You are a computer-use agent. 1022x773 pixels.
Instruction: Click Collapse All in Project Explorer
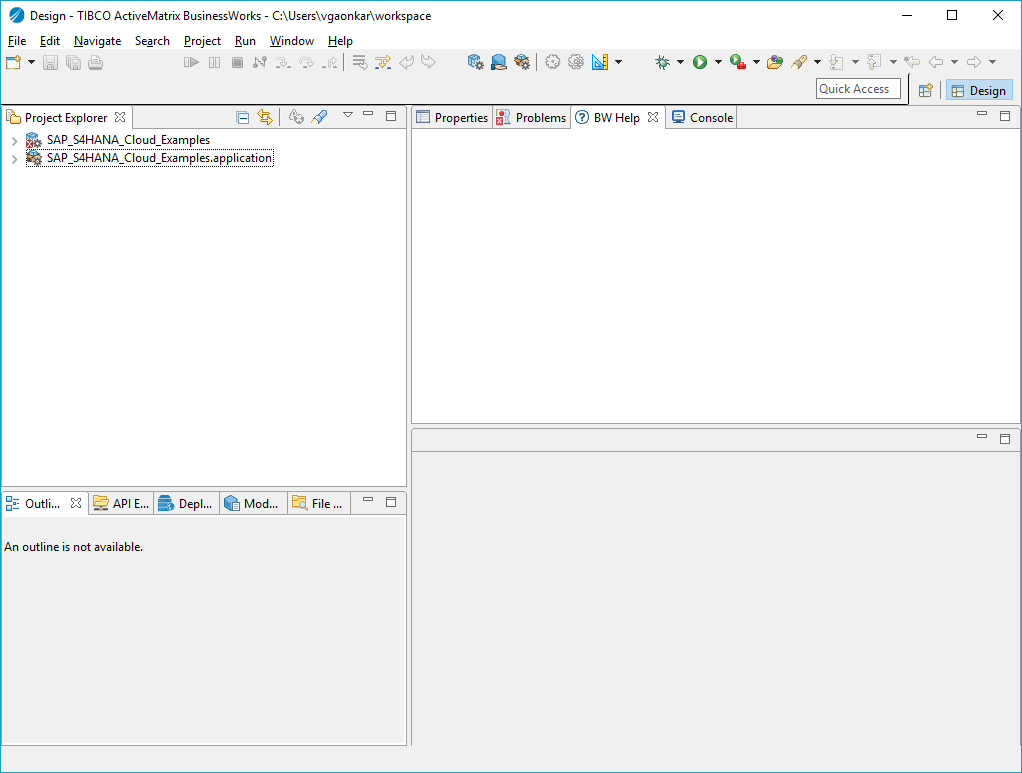[242, 117]
